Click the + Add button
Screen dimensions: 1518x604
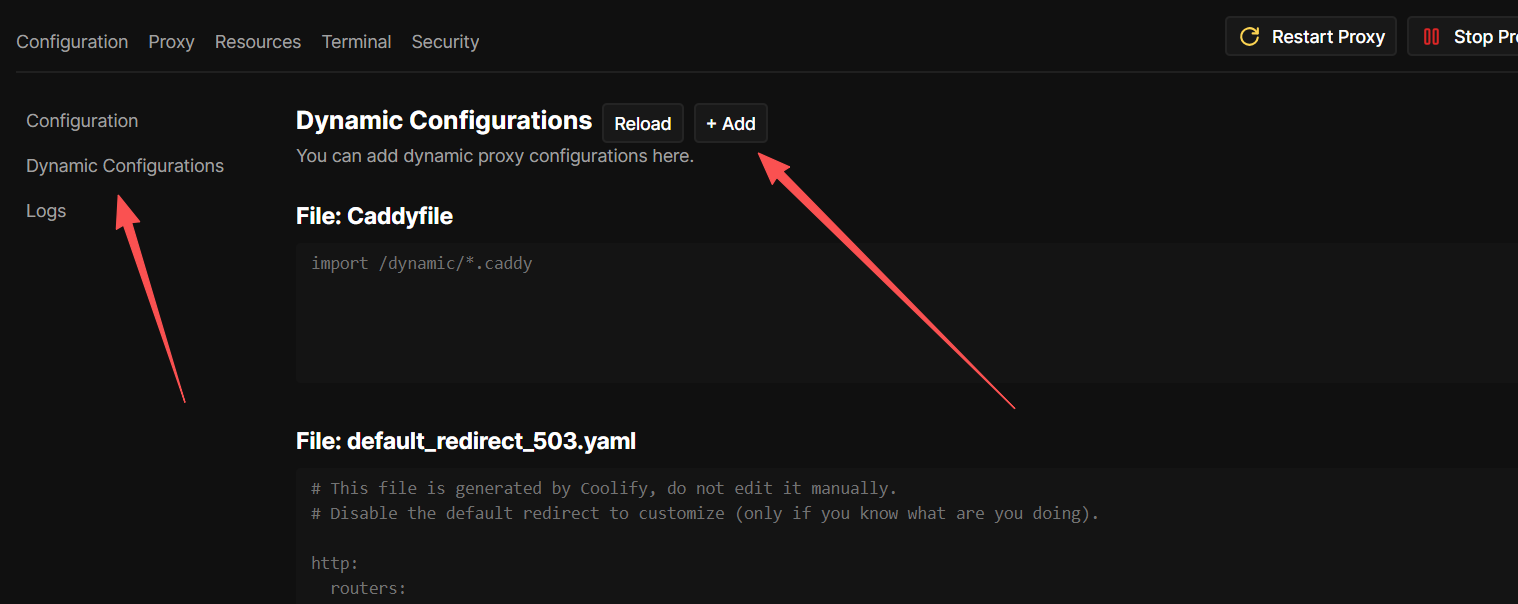pyautogui.click(x=731, y=124)
